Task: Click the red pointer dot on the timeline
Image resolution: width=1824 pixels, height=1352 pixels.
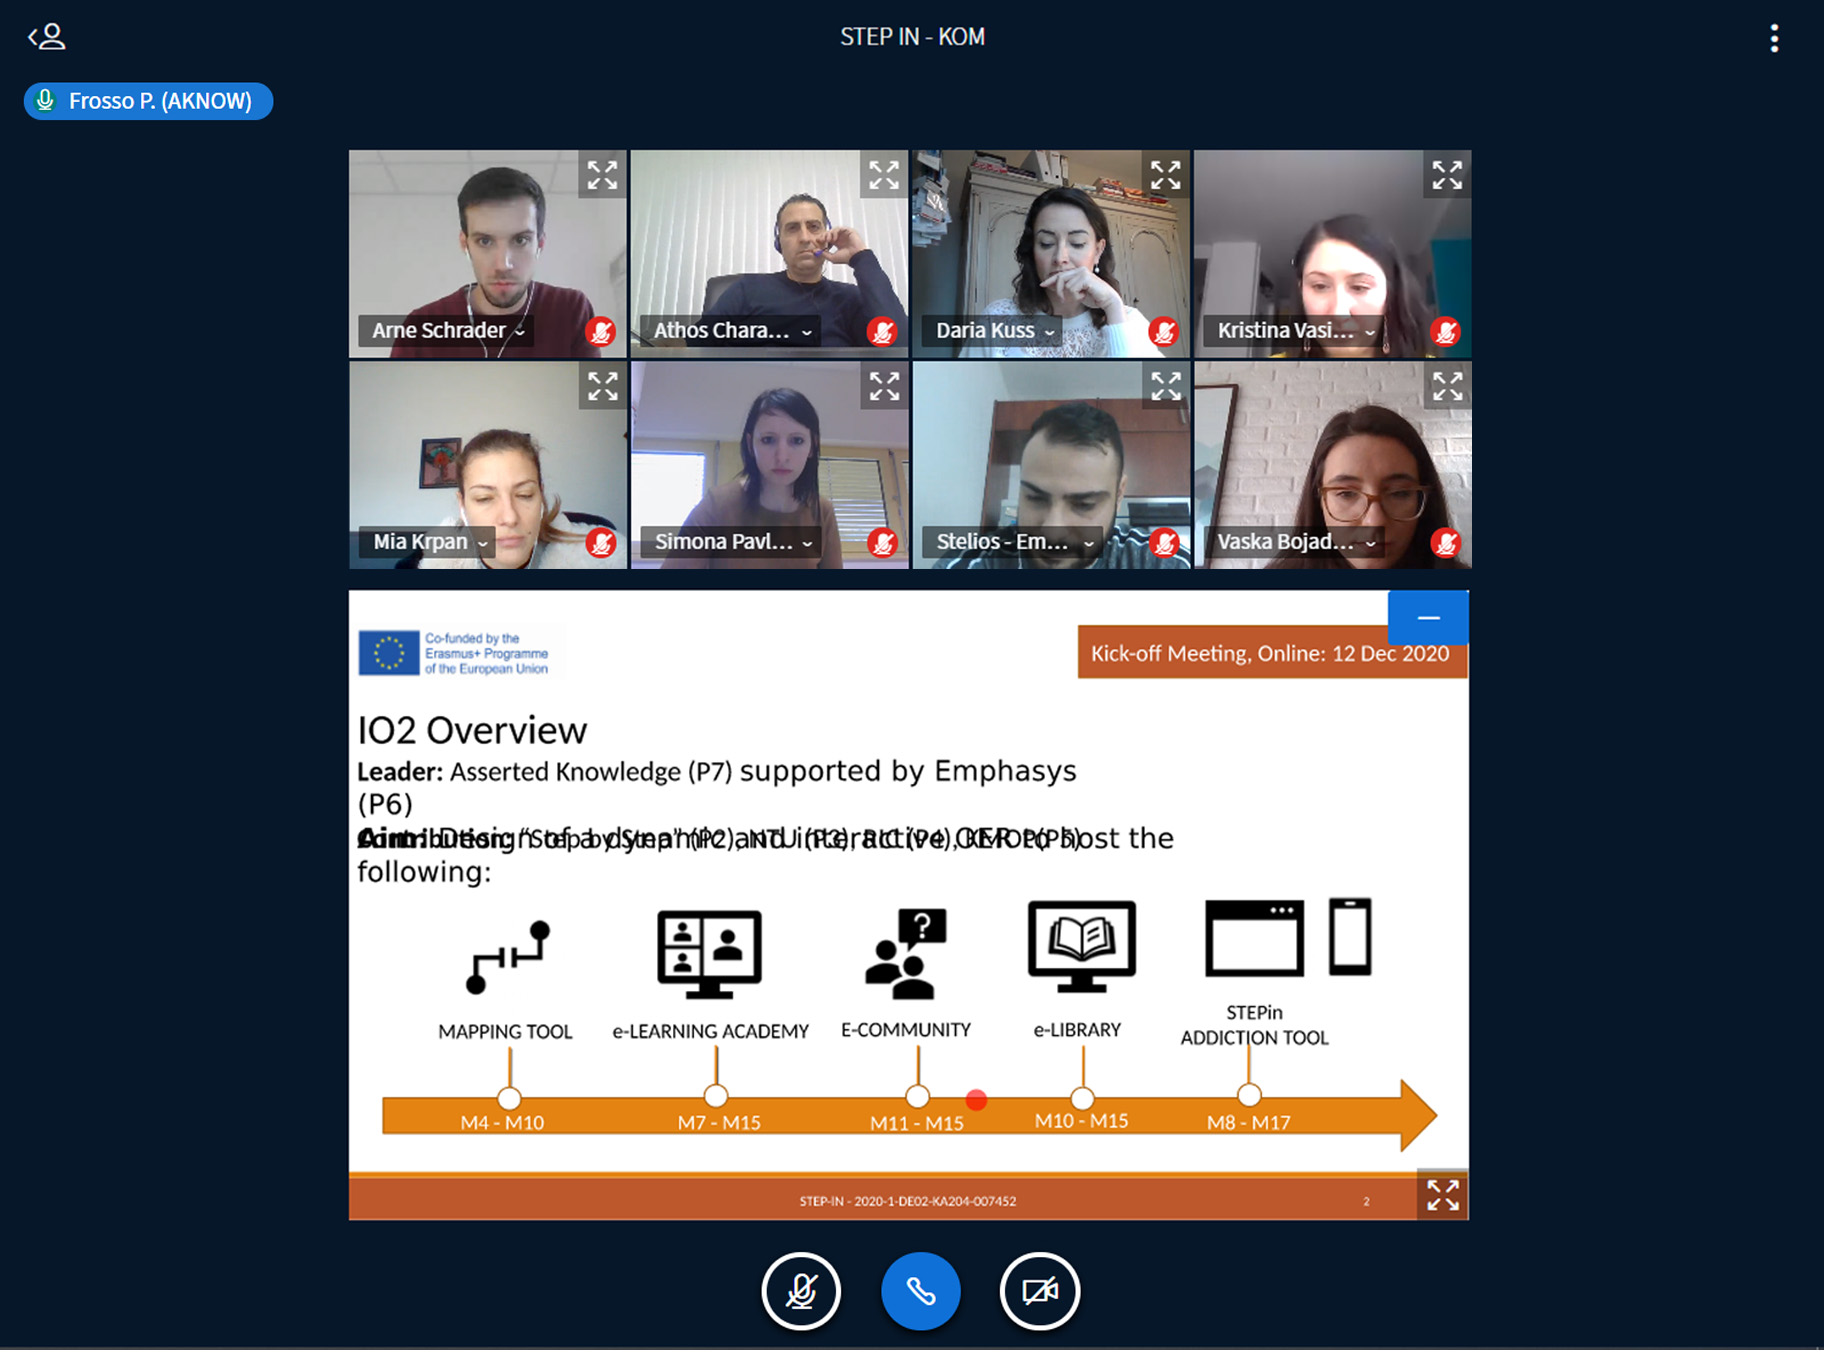Action: click(x=977, y=1100)
